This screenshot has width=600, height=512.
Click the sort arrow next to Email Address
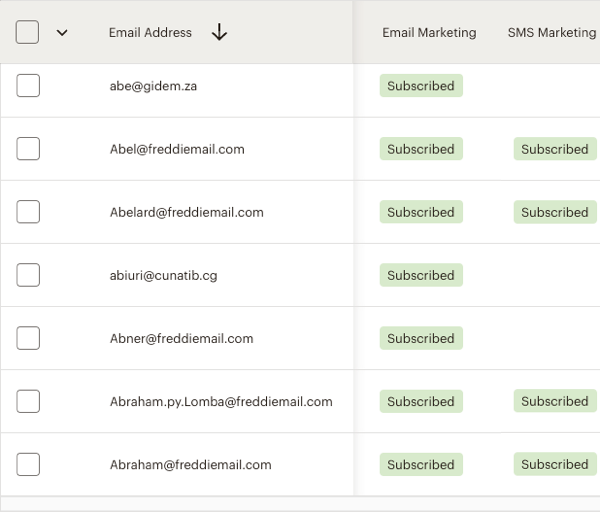[x=220, y=32]
